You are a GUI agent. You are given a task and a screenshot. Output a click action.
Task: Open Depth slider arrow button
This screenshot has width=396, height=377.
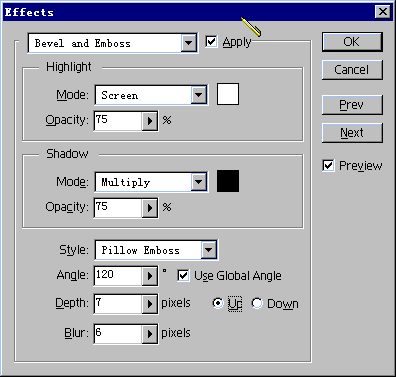click(150, 304)
